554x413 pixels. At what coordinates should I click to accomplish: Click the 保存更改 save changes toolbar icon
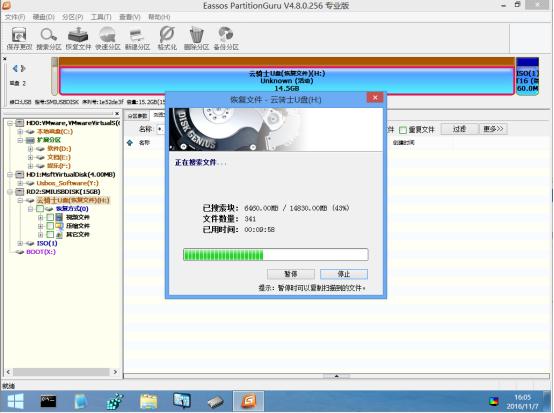coord(19,35)
